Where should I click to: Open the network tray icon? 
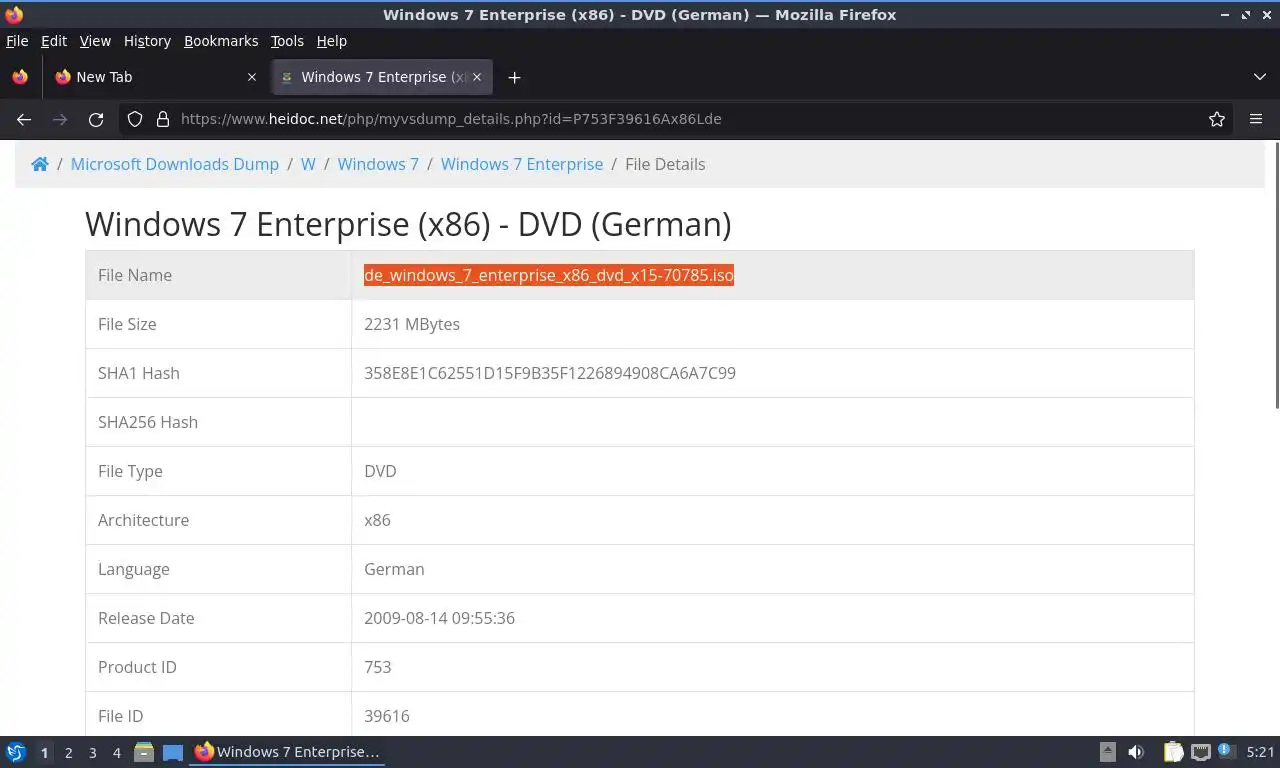point(1201,752)
